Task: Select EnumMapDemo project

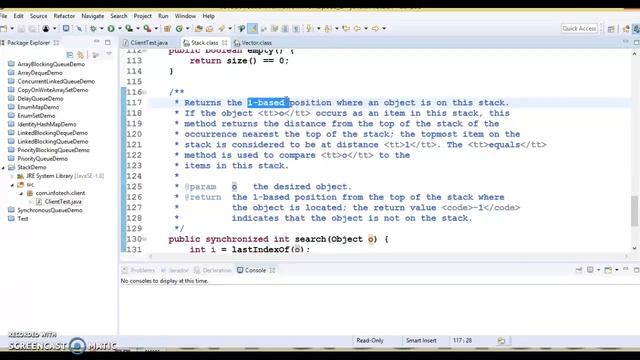Action: point(38,107)
